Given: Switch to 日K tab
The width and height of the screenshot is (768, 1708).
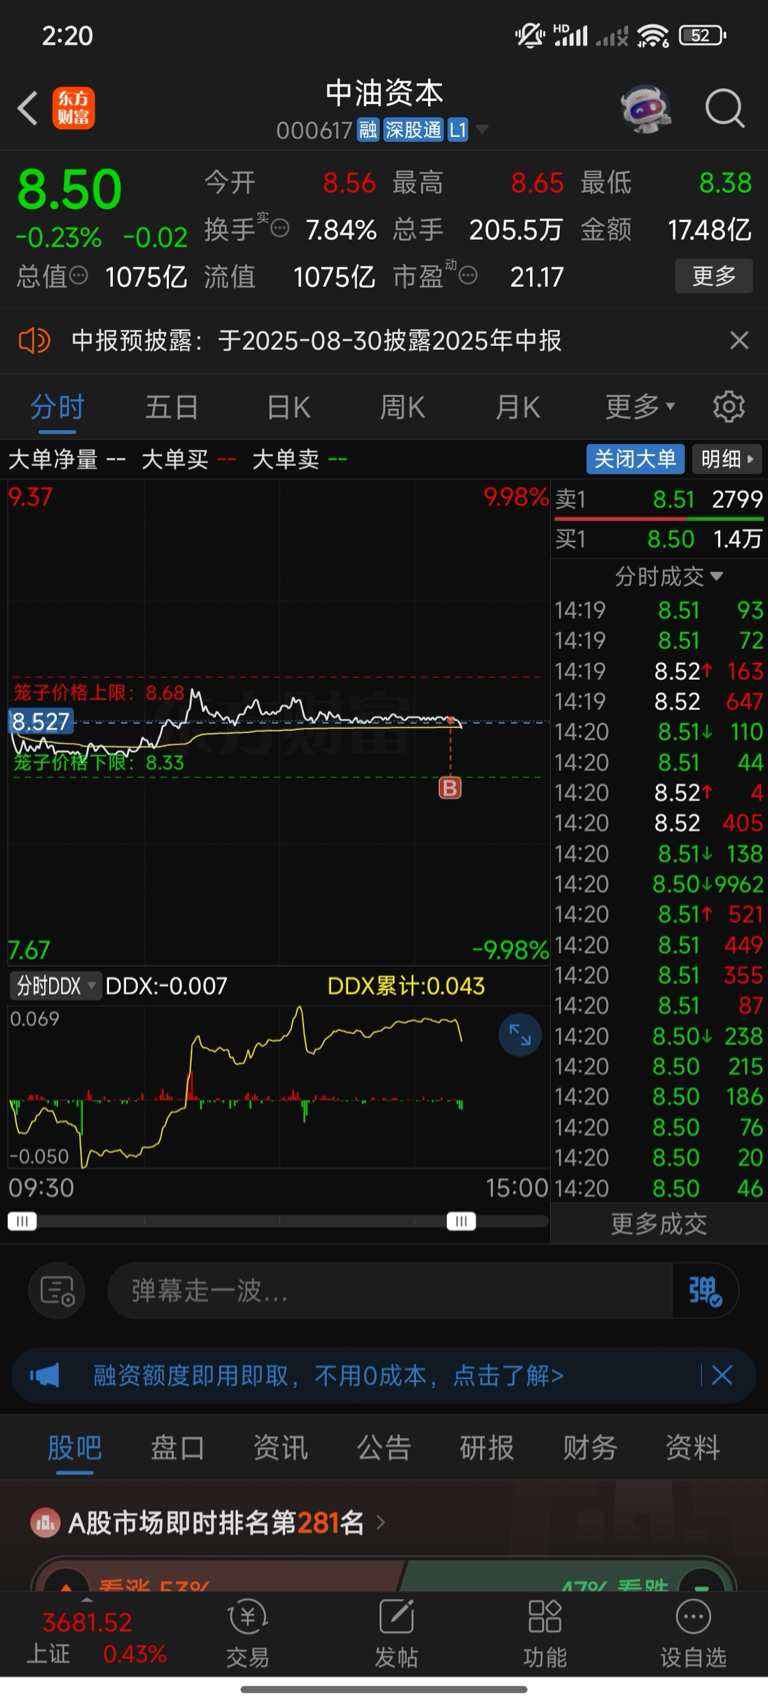Looking at the screenshot, I should point(288,407).
